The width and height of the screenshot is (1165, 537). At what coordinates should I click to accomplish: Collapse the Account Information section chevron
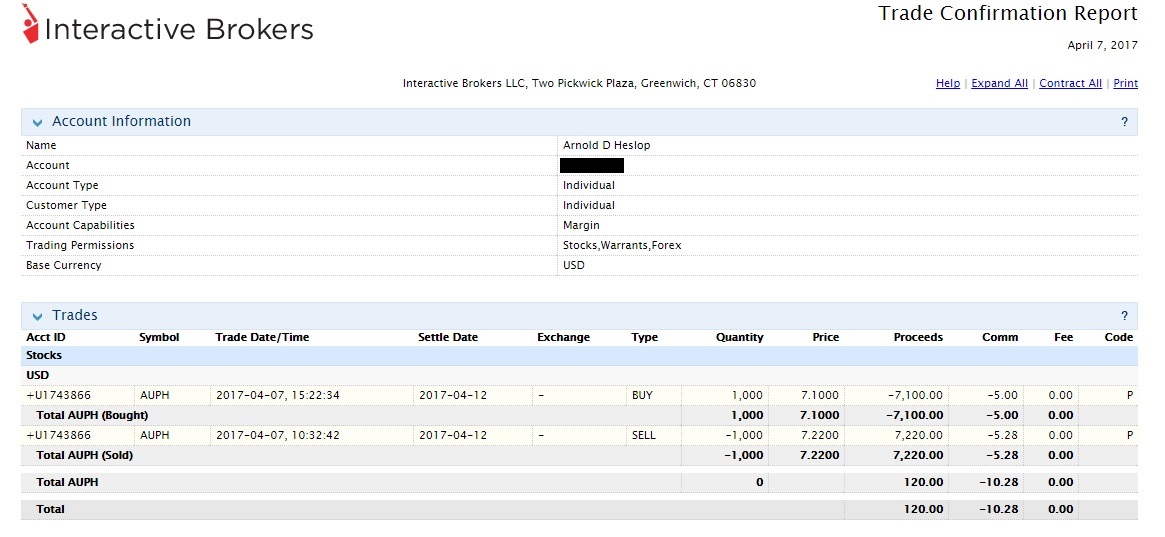coord(37,123)
